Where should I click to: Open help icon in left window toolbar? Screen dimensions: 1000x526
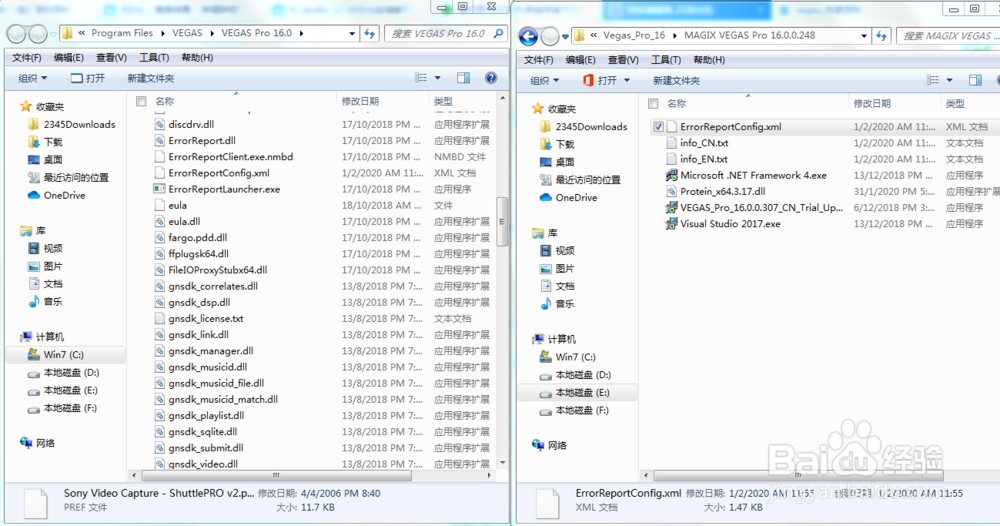tap(490, 78)
